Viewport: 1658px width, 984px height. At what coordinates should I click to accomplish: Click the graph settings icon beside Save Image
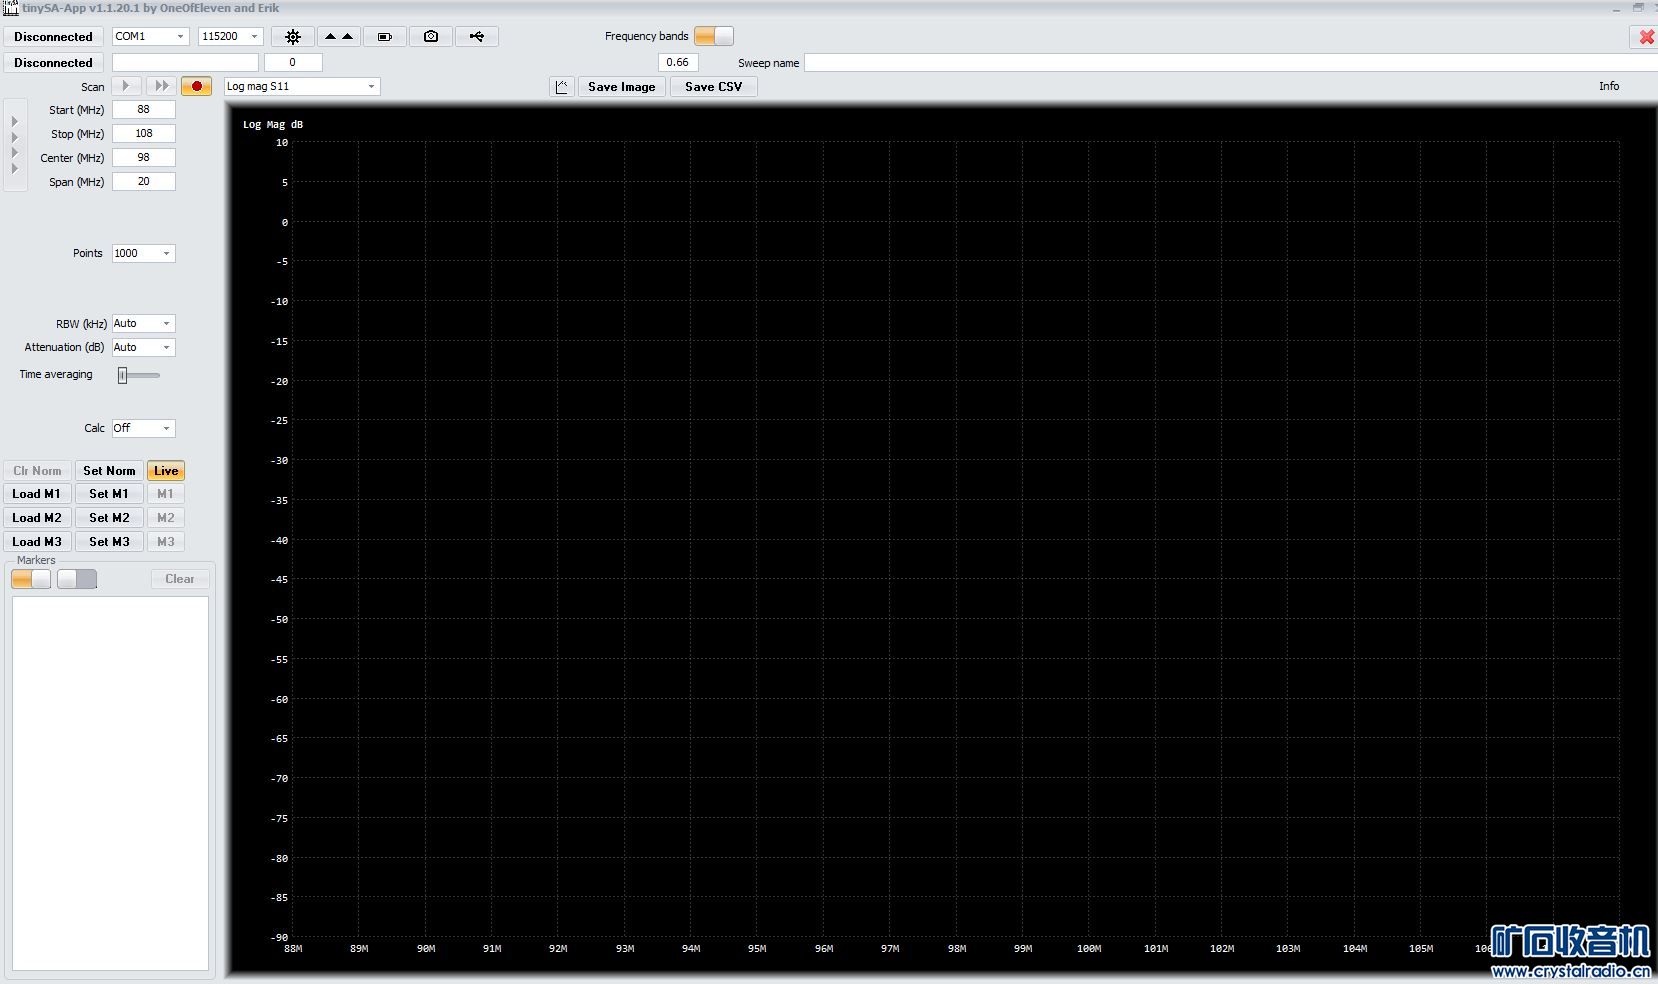(561, 87)
